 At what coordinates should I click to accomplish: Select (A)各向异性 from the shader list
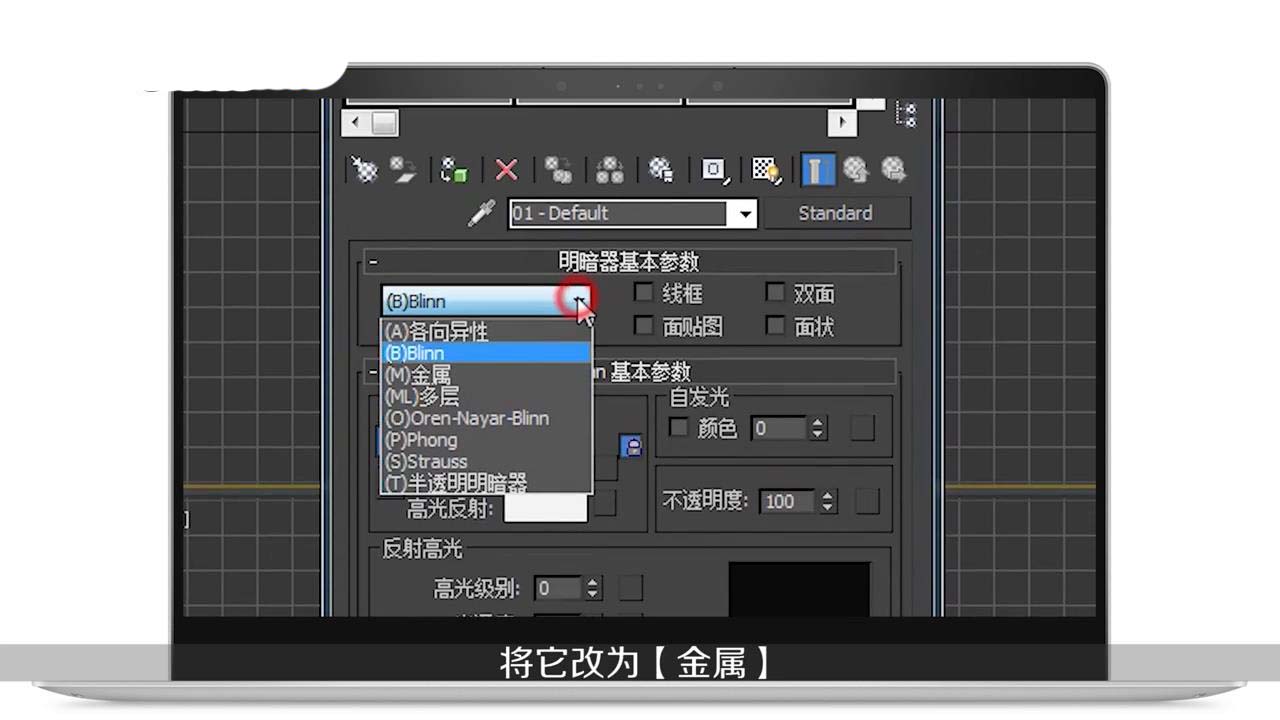(x=486, y=331)
